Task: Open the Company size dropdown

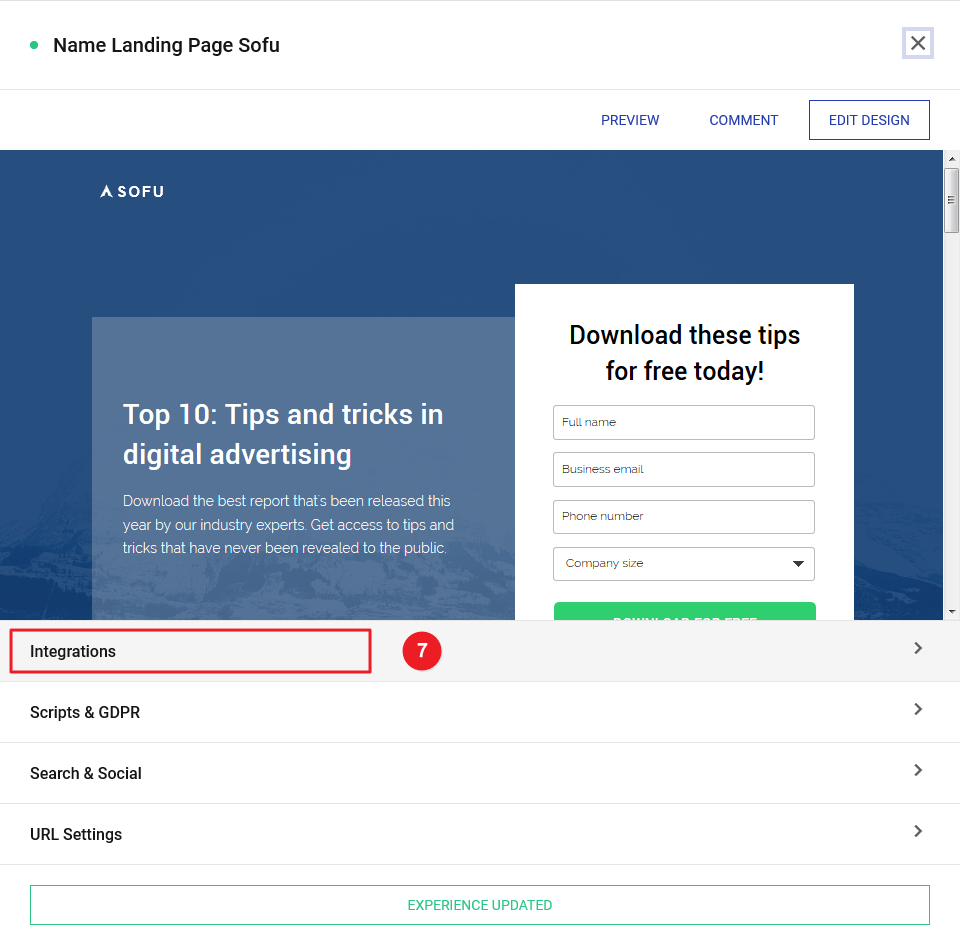Action: click(x=683, y=564)
